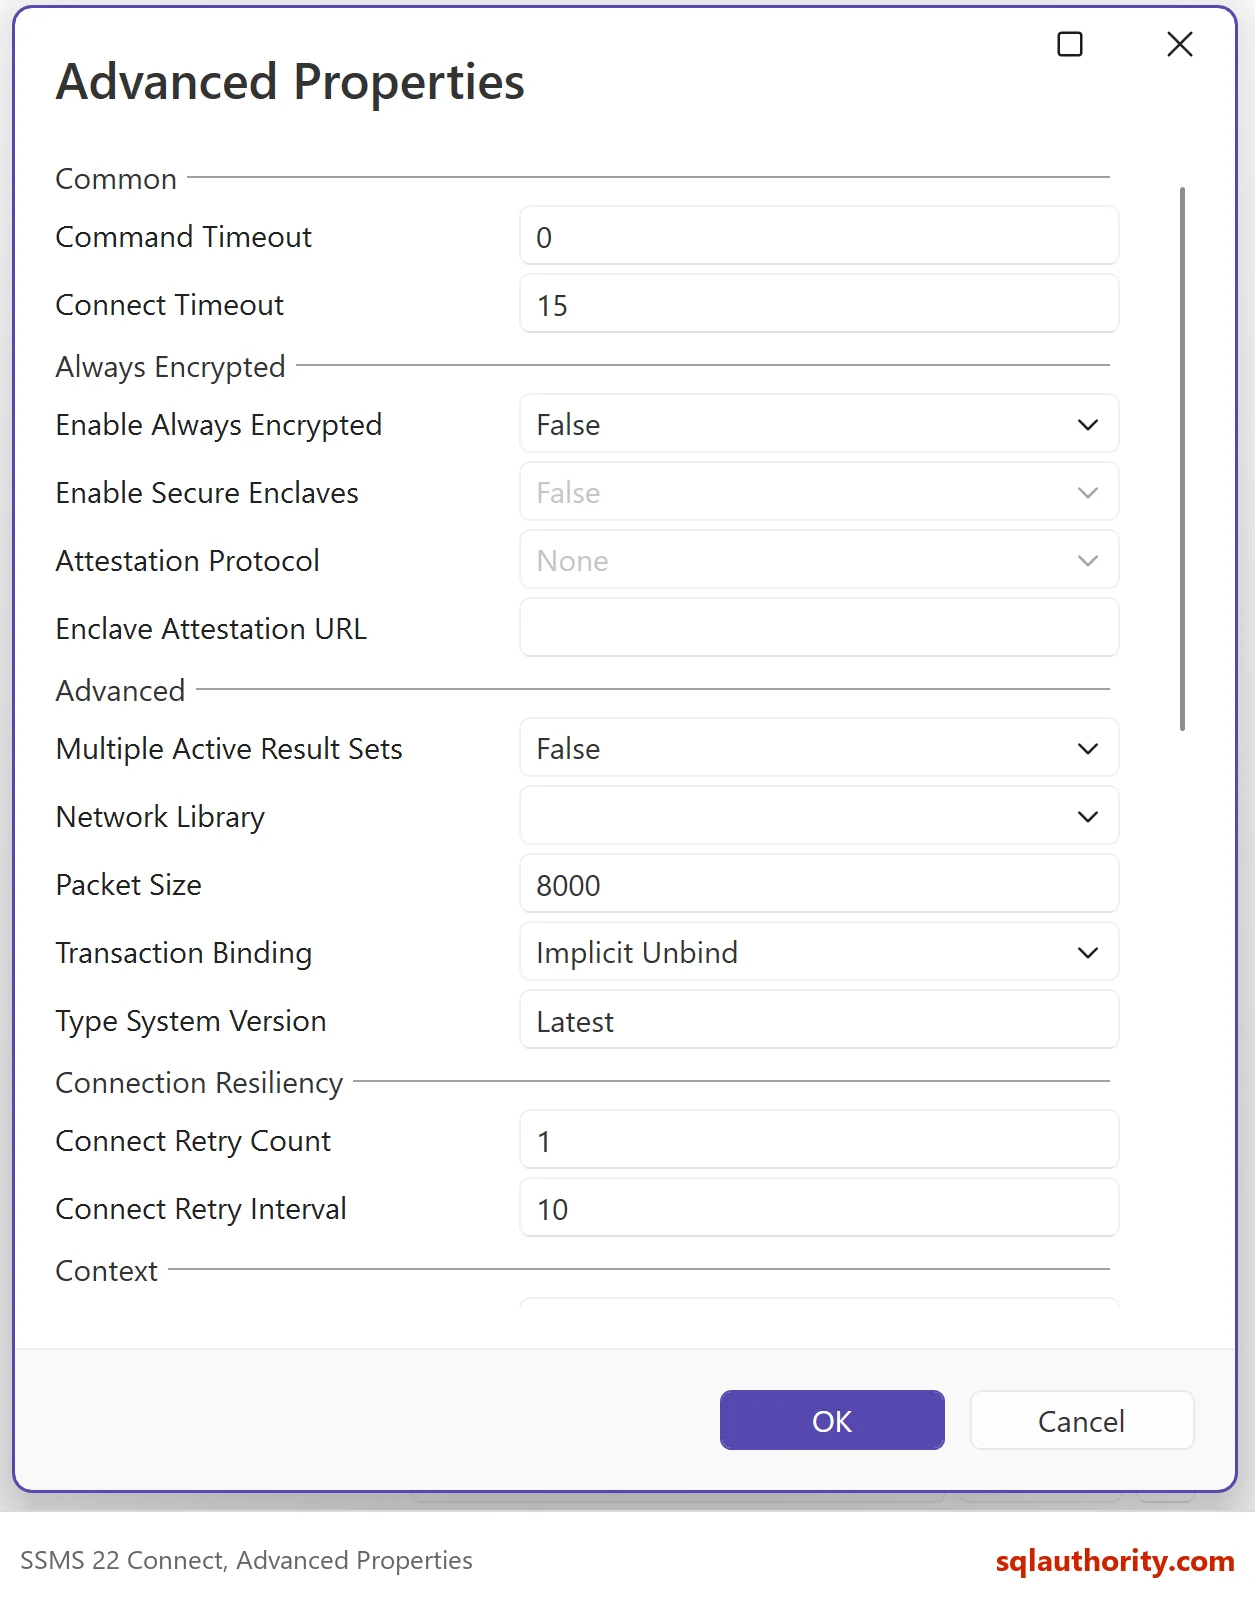This screenshot has height=1606, width=1255.
Task: Click the Connect Retry Interval label
Action: (201, 1209)
